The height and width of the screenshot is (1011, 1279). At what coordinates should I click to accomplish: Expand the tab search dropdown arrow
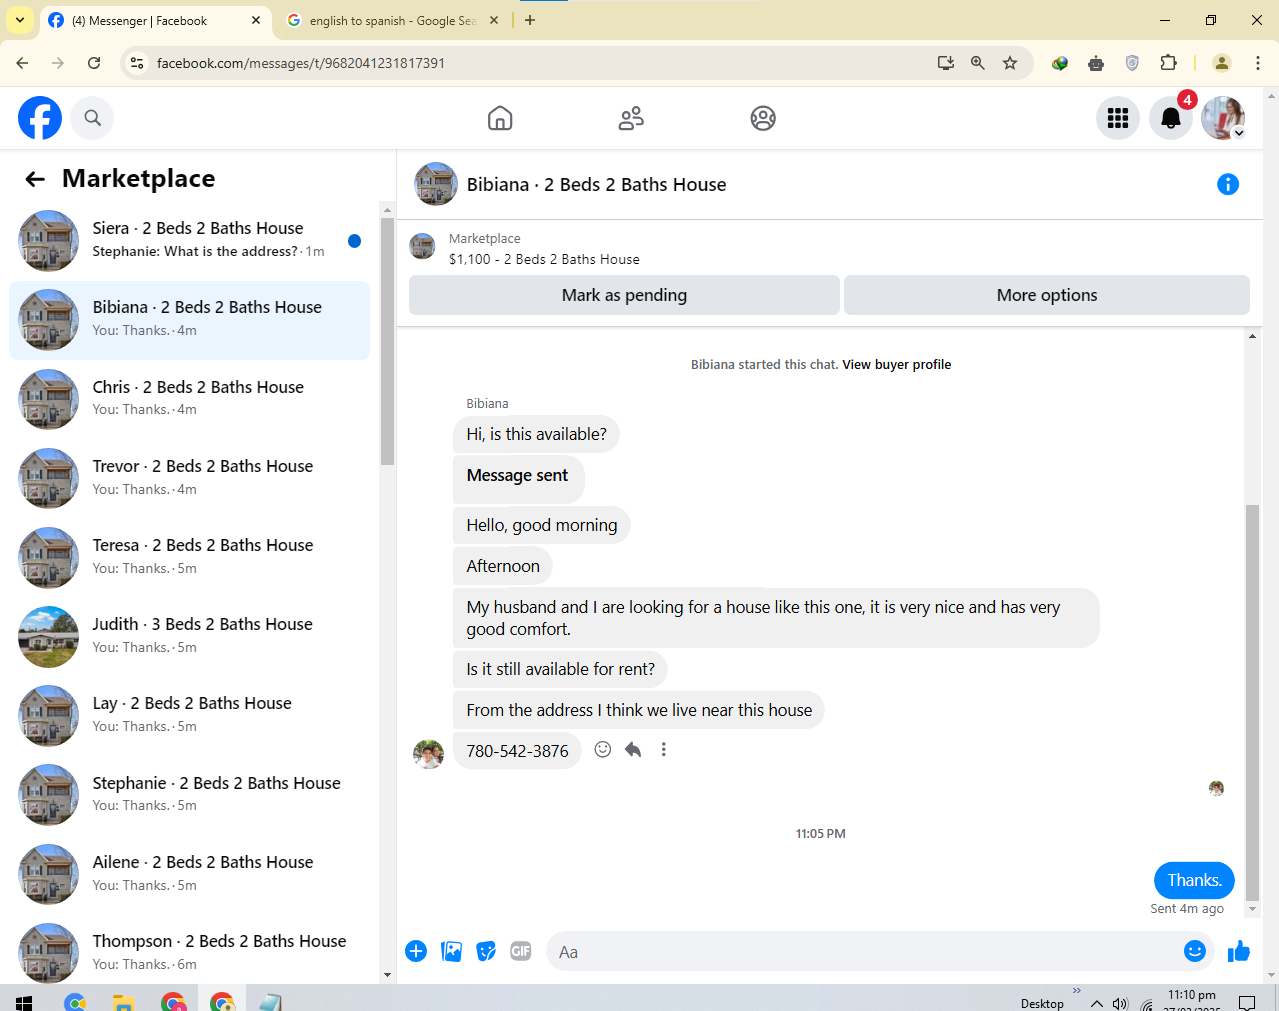click(x=19, y=20)
